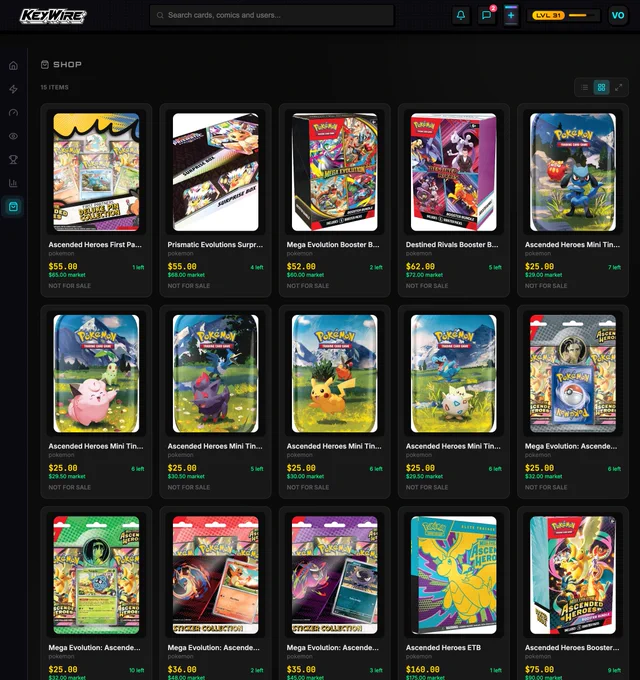Open the Riolu Mini Tin image
640x680 pixels.
coord(573,172)
